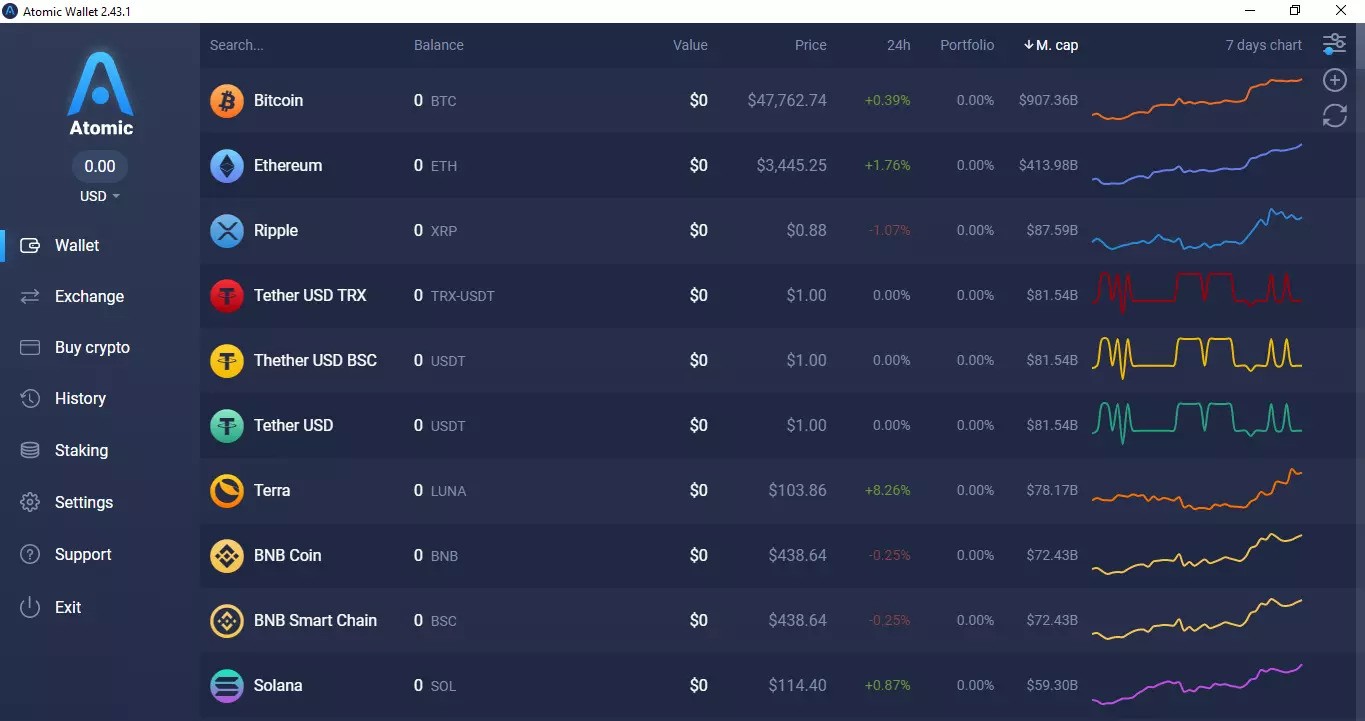The width and height of the screenshot is (1365, 721).
Task: Click the Buy crypto card icon
Action: [x=30, y=347]
